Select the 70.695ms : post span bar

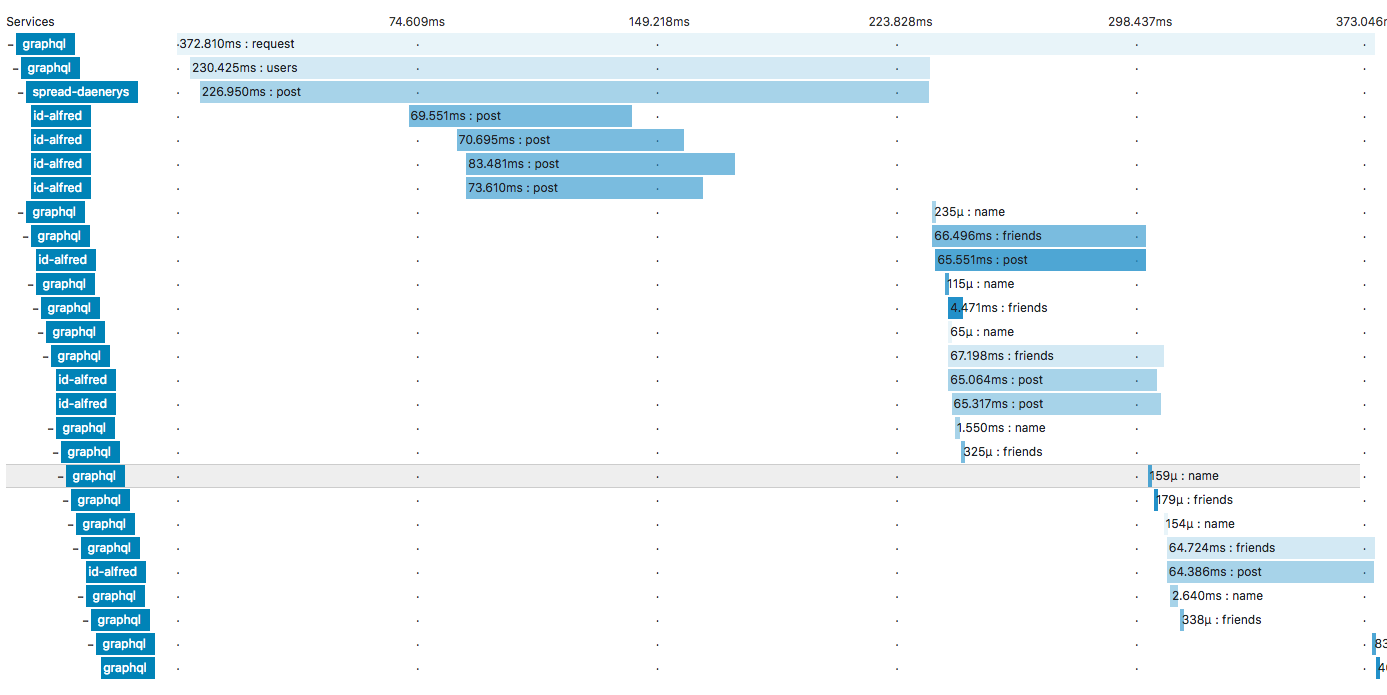[x=570, y=140]
